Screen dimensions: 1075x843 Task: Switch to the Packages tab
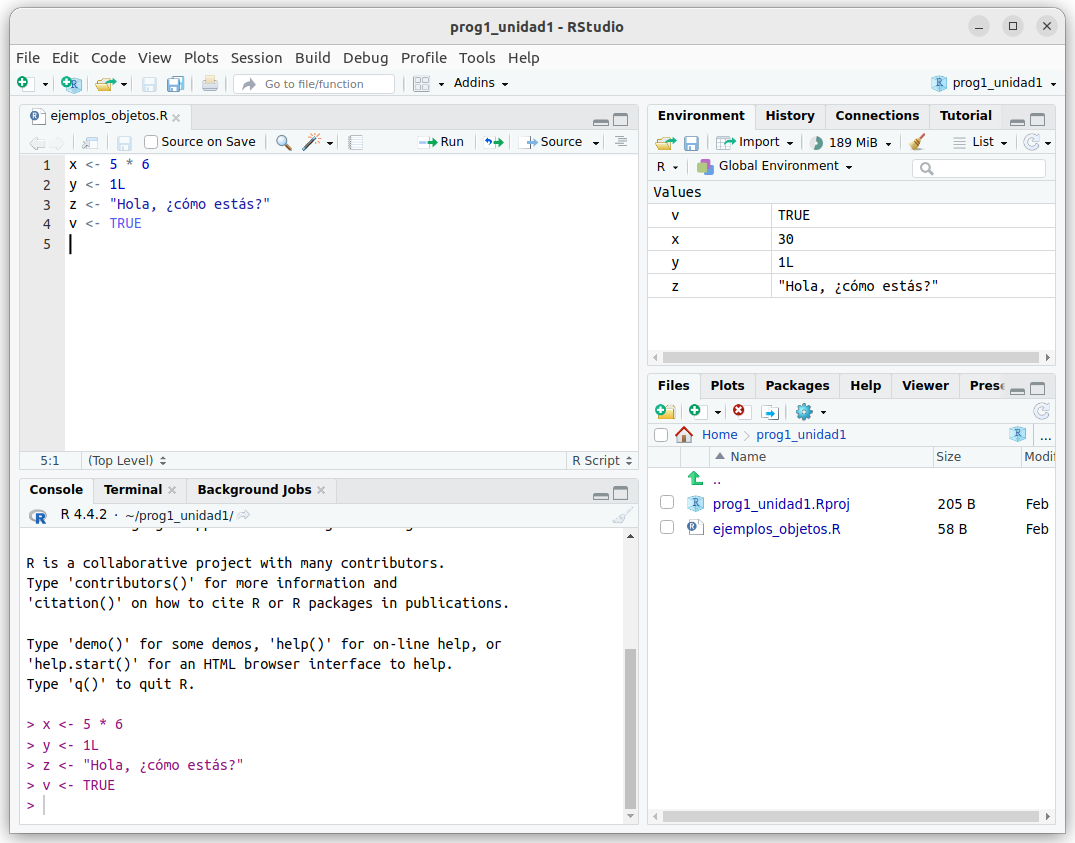click(x=797, y=386)
